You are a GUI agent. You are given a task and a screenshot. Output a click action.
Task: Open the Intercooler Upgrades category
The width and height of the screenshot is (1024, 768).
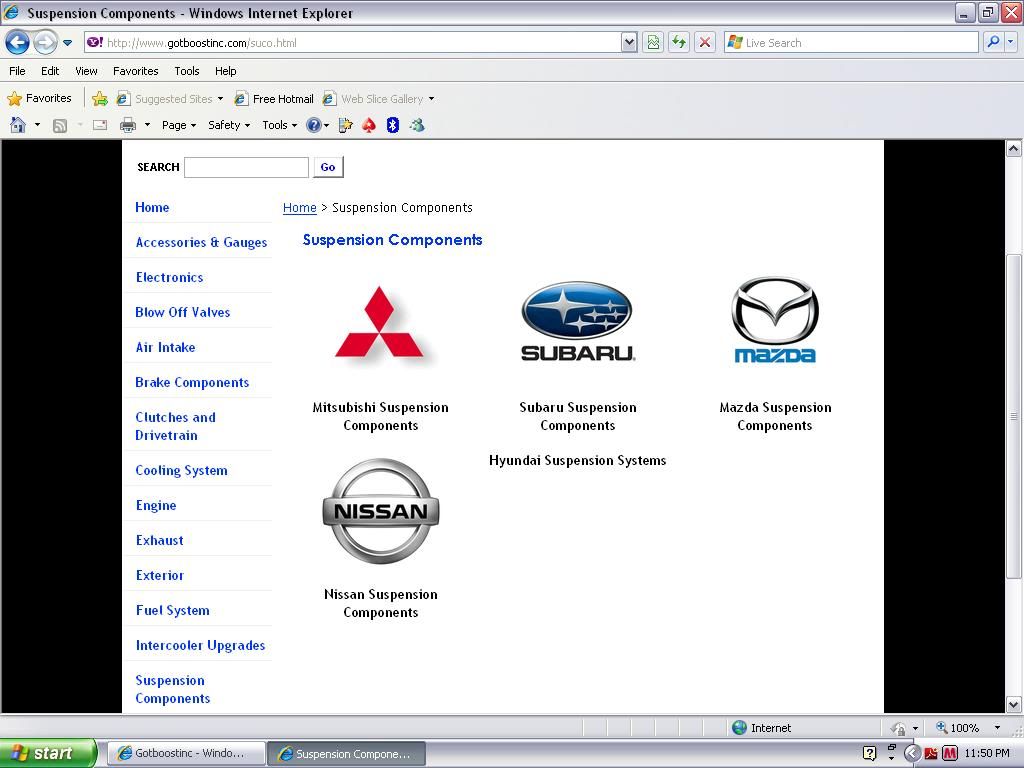pos(200,646)
